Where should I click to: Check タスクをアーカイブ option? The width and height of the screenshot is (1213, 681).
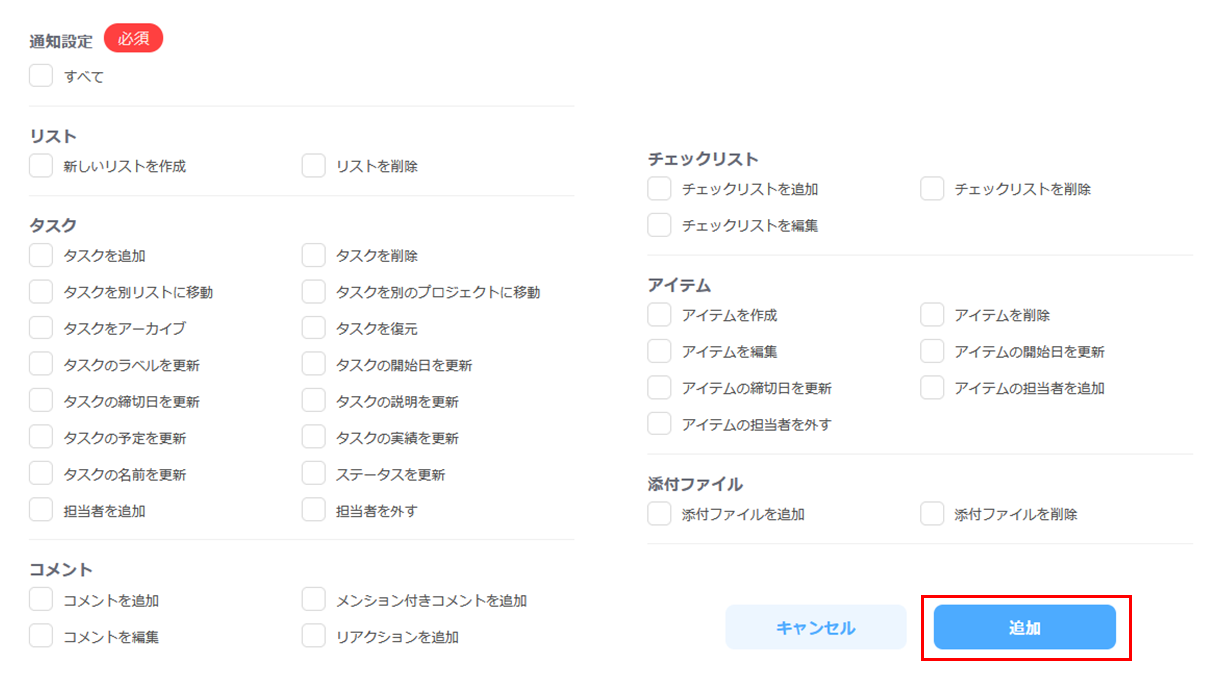coord(41,328)
